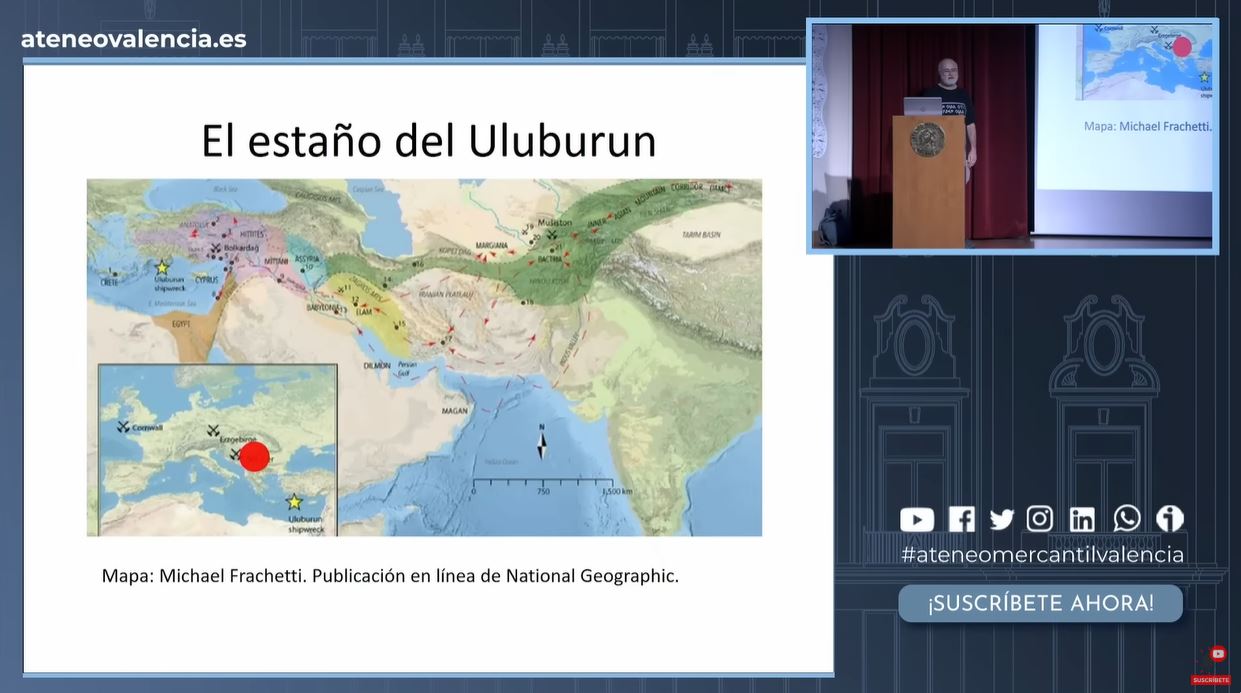The image size is (1241, 693).
Task: Click the small red SUSCRÍBETE label
Action: pyautogui.click(x=1210, y=680)
